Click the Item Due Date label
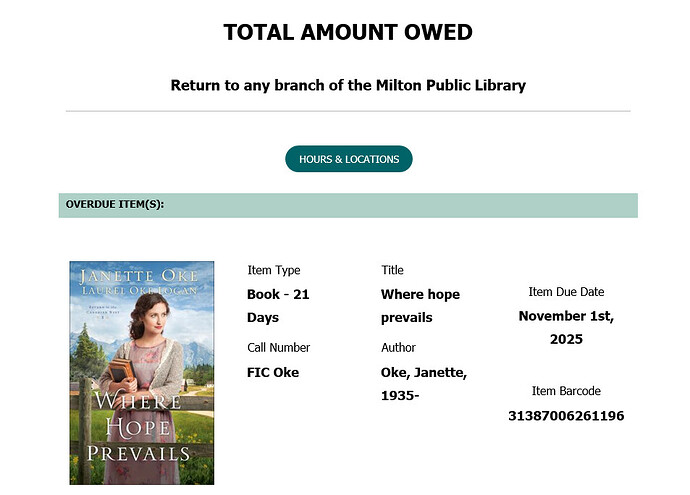690x495 pixels. click(566, 292)
